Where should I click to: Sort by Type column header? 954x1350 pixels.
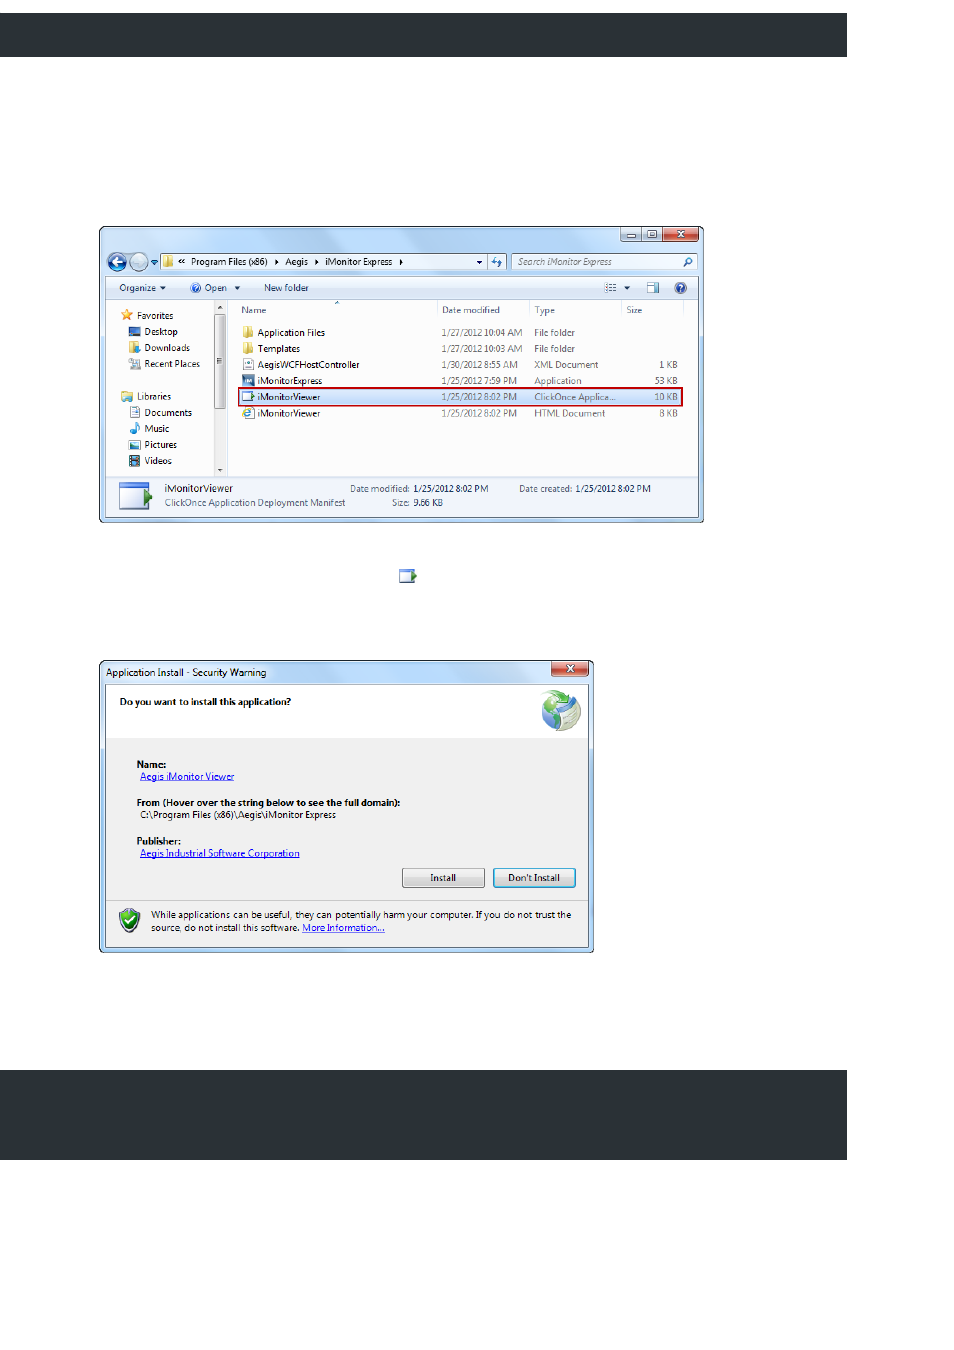pyautogui.click(x=545, y=310)
